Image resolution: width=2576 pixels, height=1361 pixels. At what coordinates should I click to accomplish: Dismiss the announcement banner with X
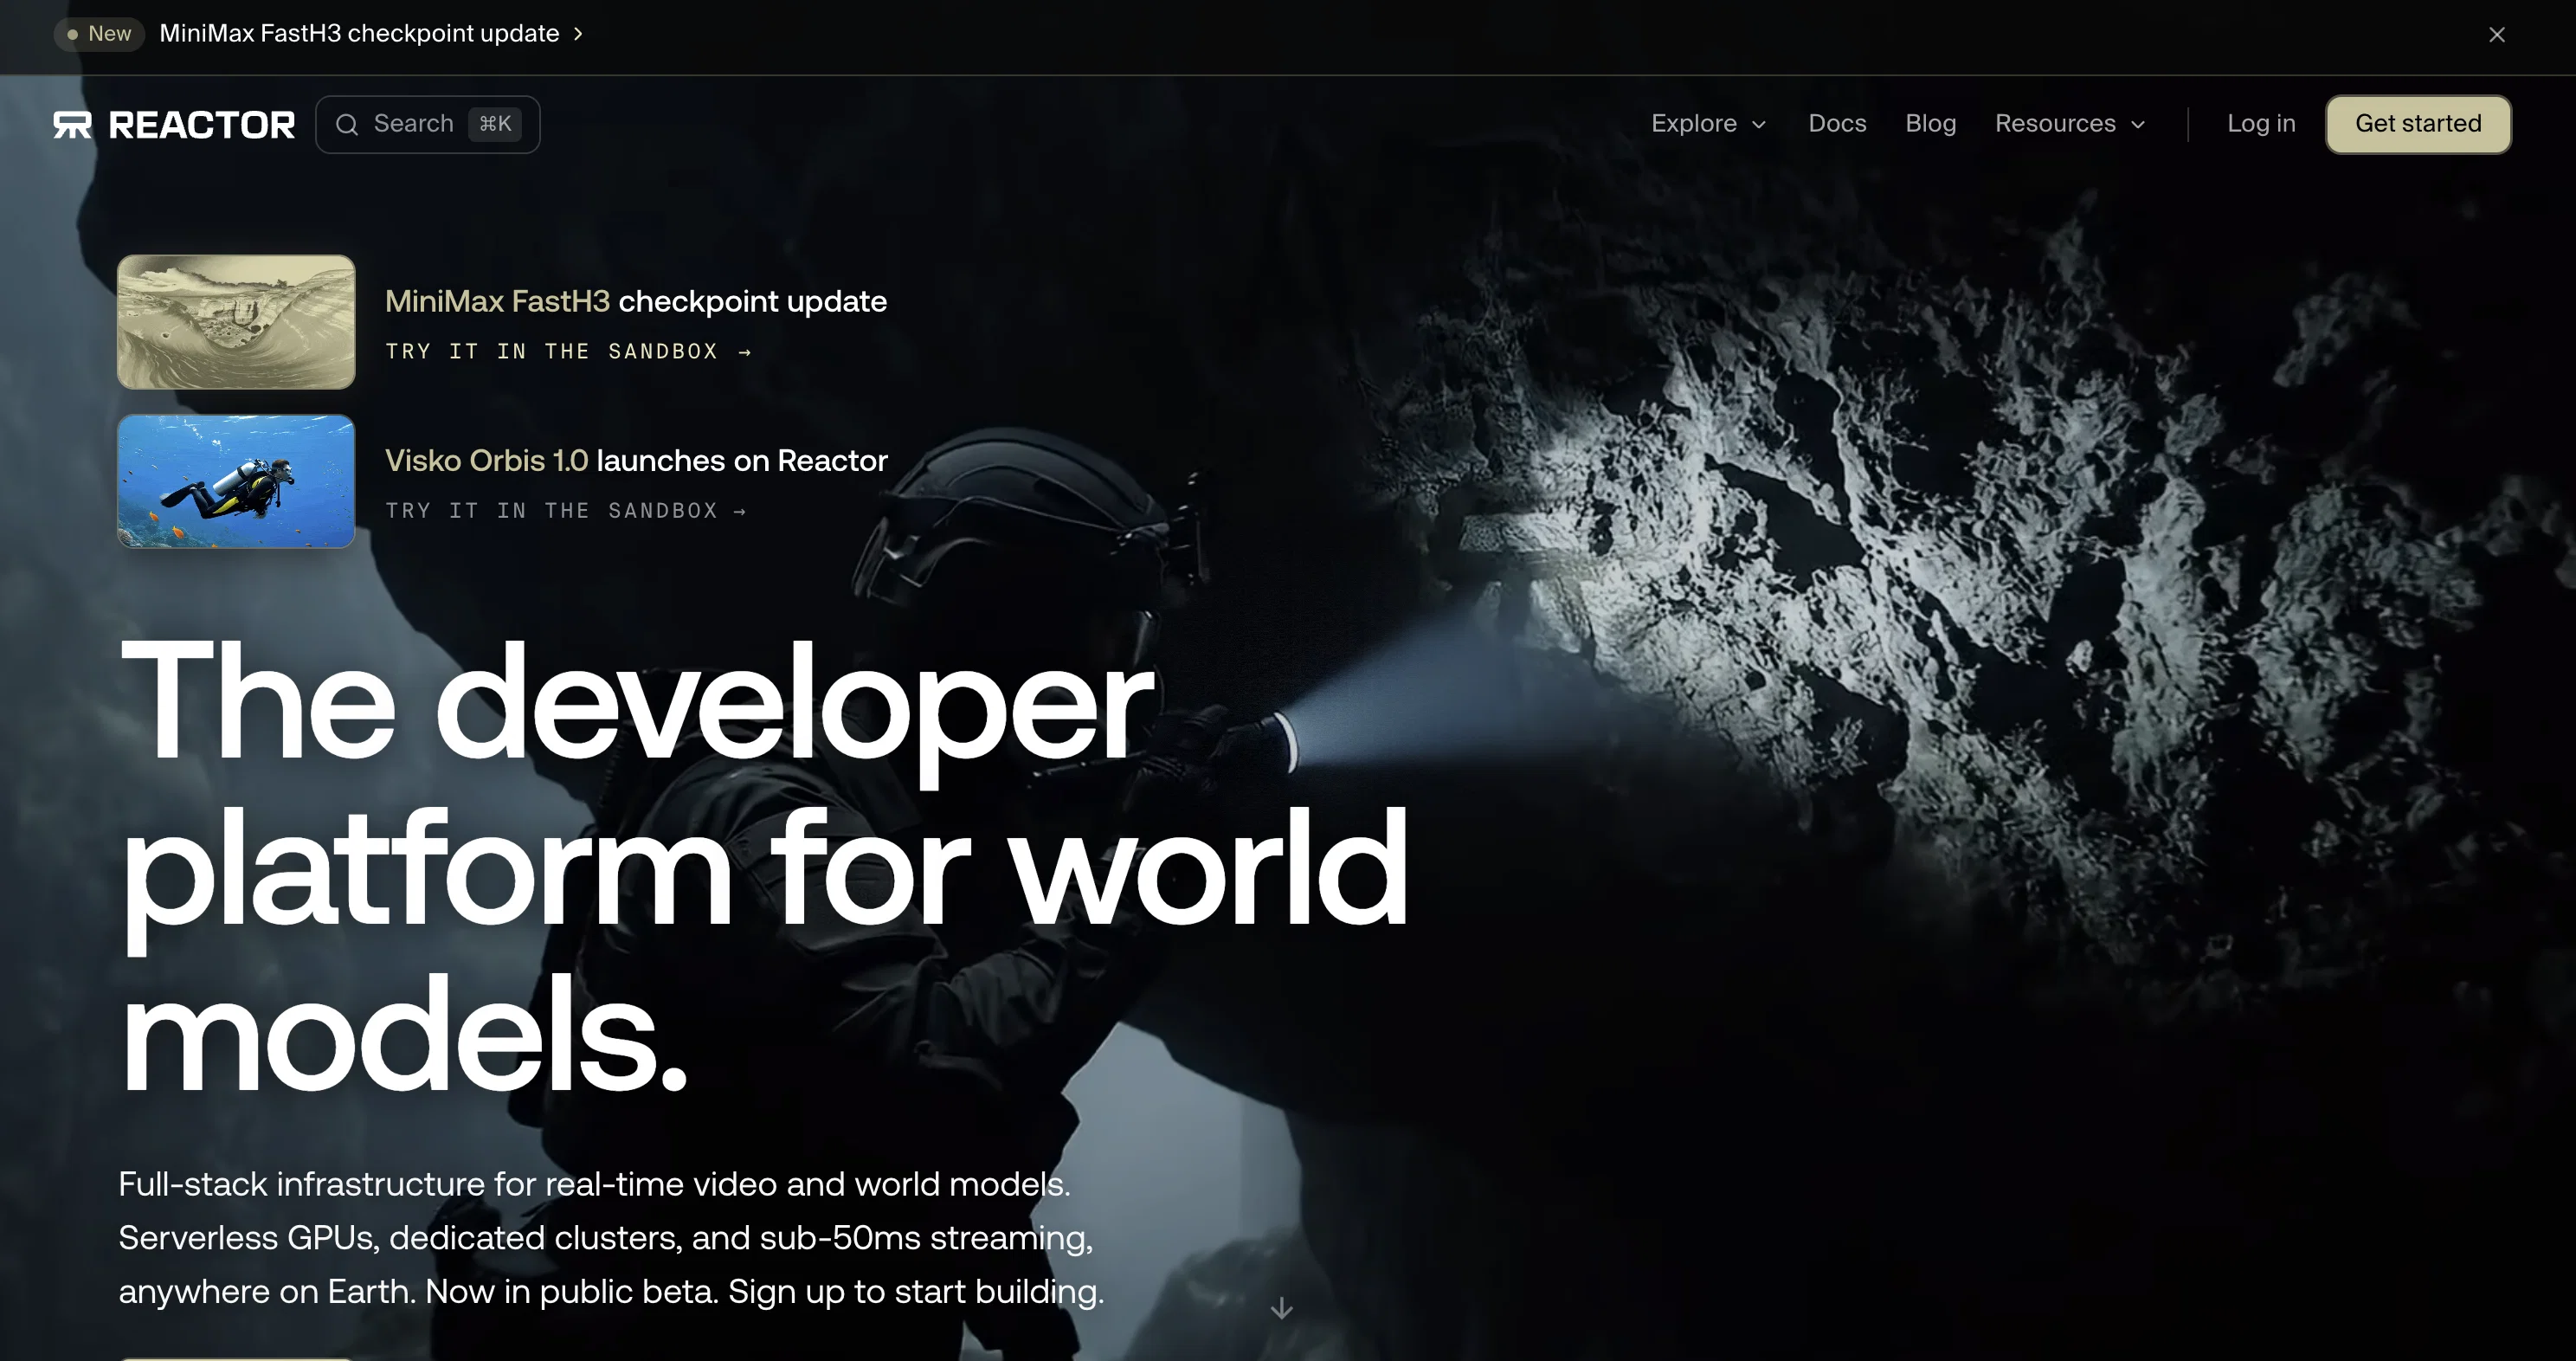tap(2496, 35)
